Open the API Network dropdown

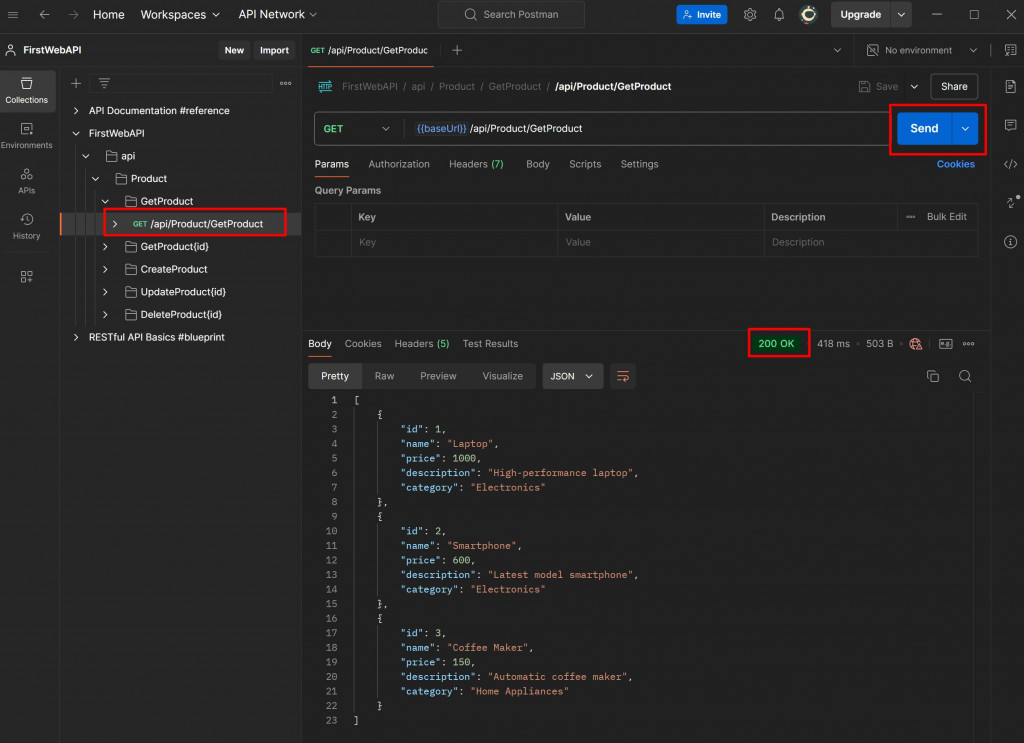(278, 14)
